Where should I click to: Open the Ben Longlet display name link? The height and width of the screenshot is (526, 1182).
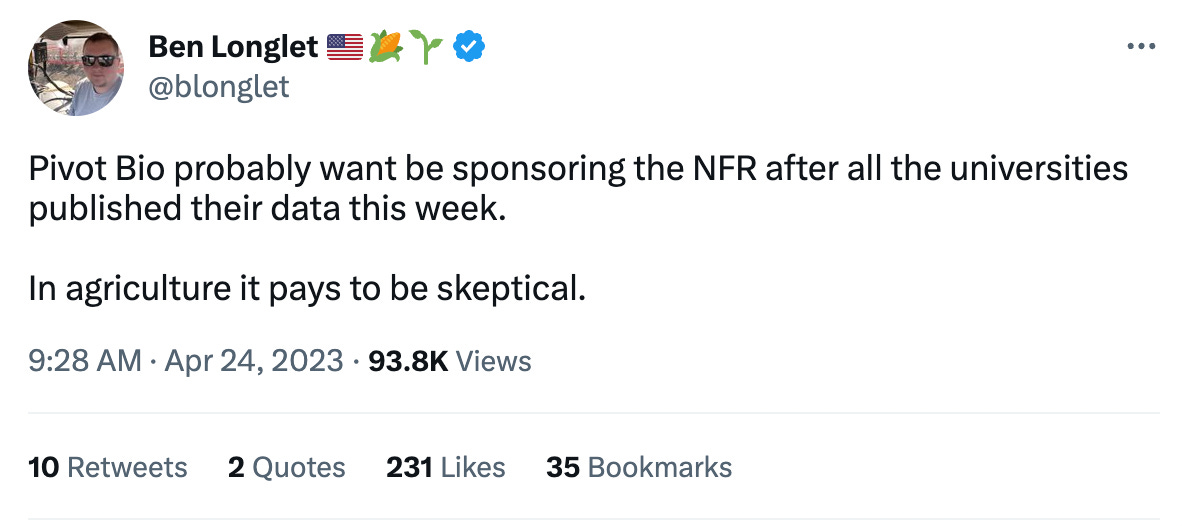(232, 46)
